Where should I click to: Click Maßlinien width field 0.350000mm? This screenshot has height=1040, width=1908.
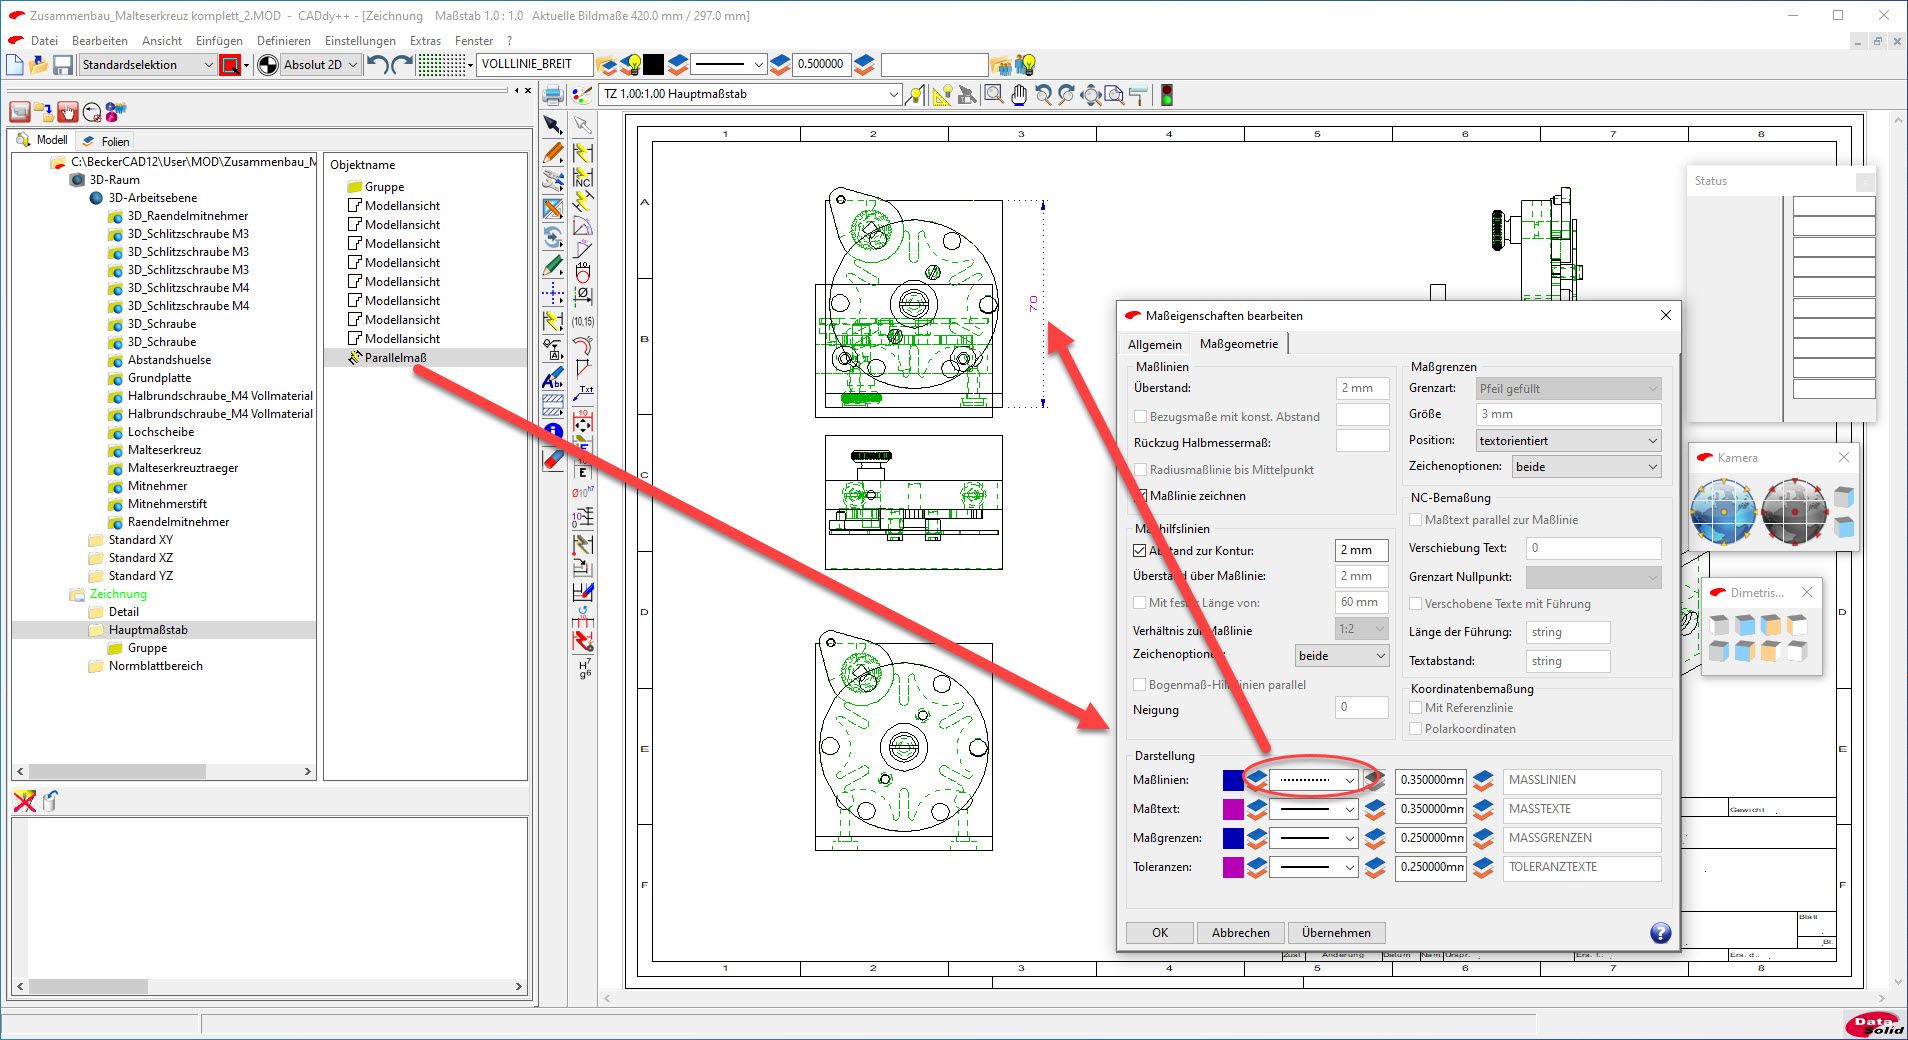click(x=1431, y=780)
